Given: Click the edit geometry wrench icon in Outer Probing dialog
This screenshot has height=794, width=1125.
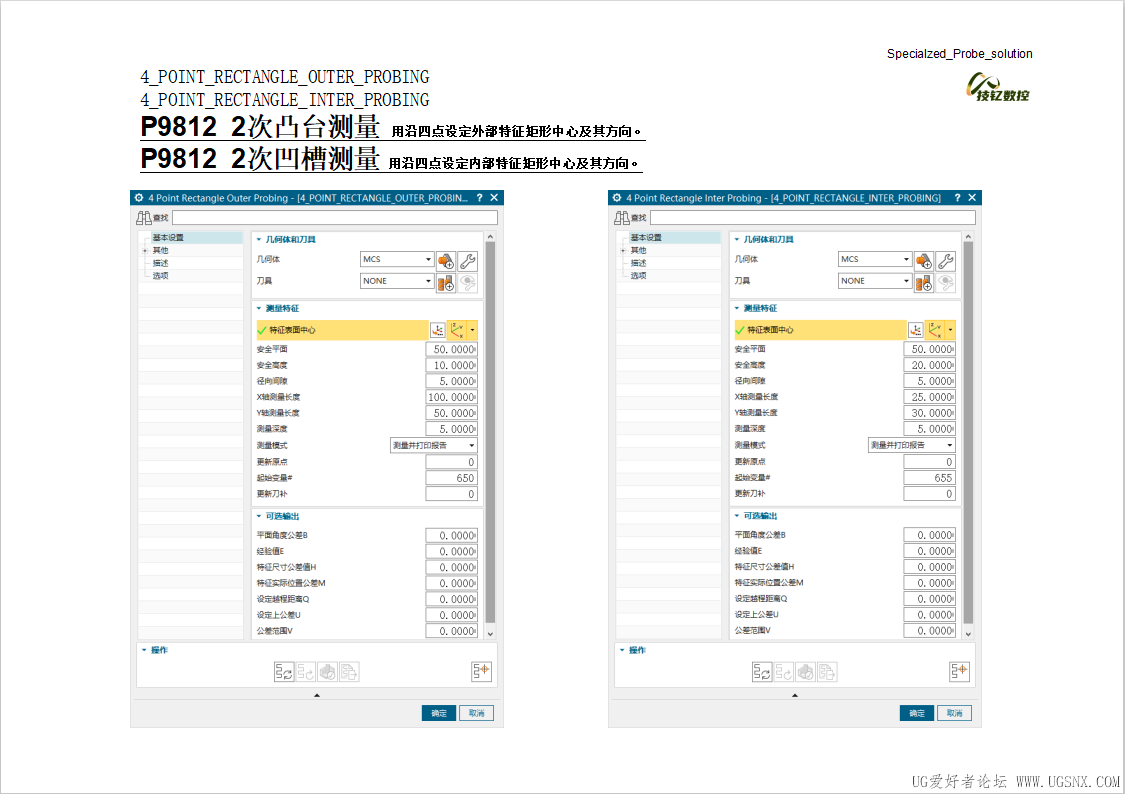Looking at the screenshot, I should 467,261.
